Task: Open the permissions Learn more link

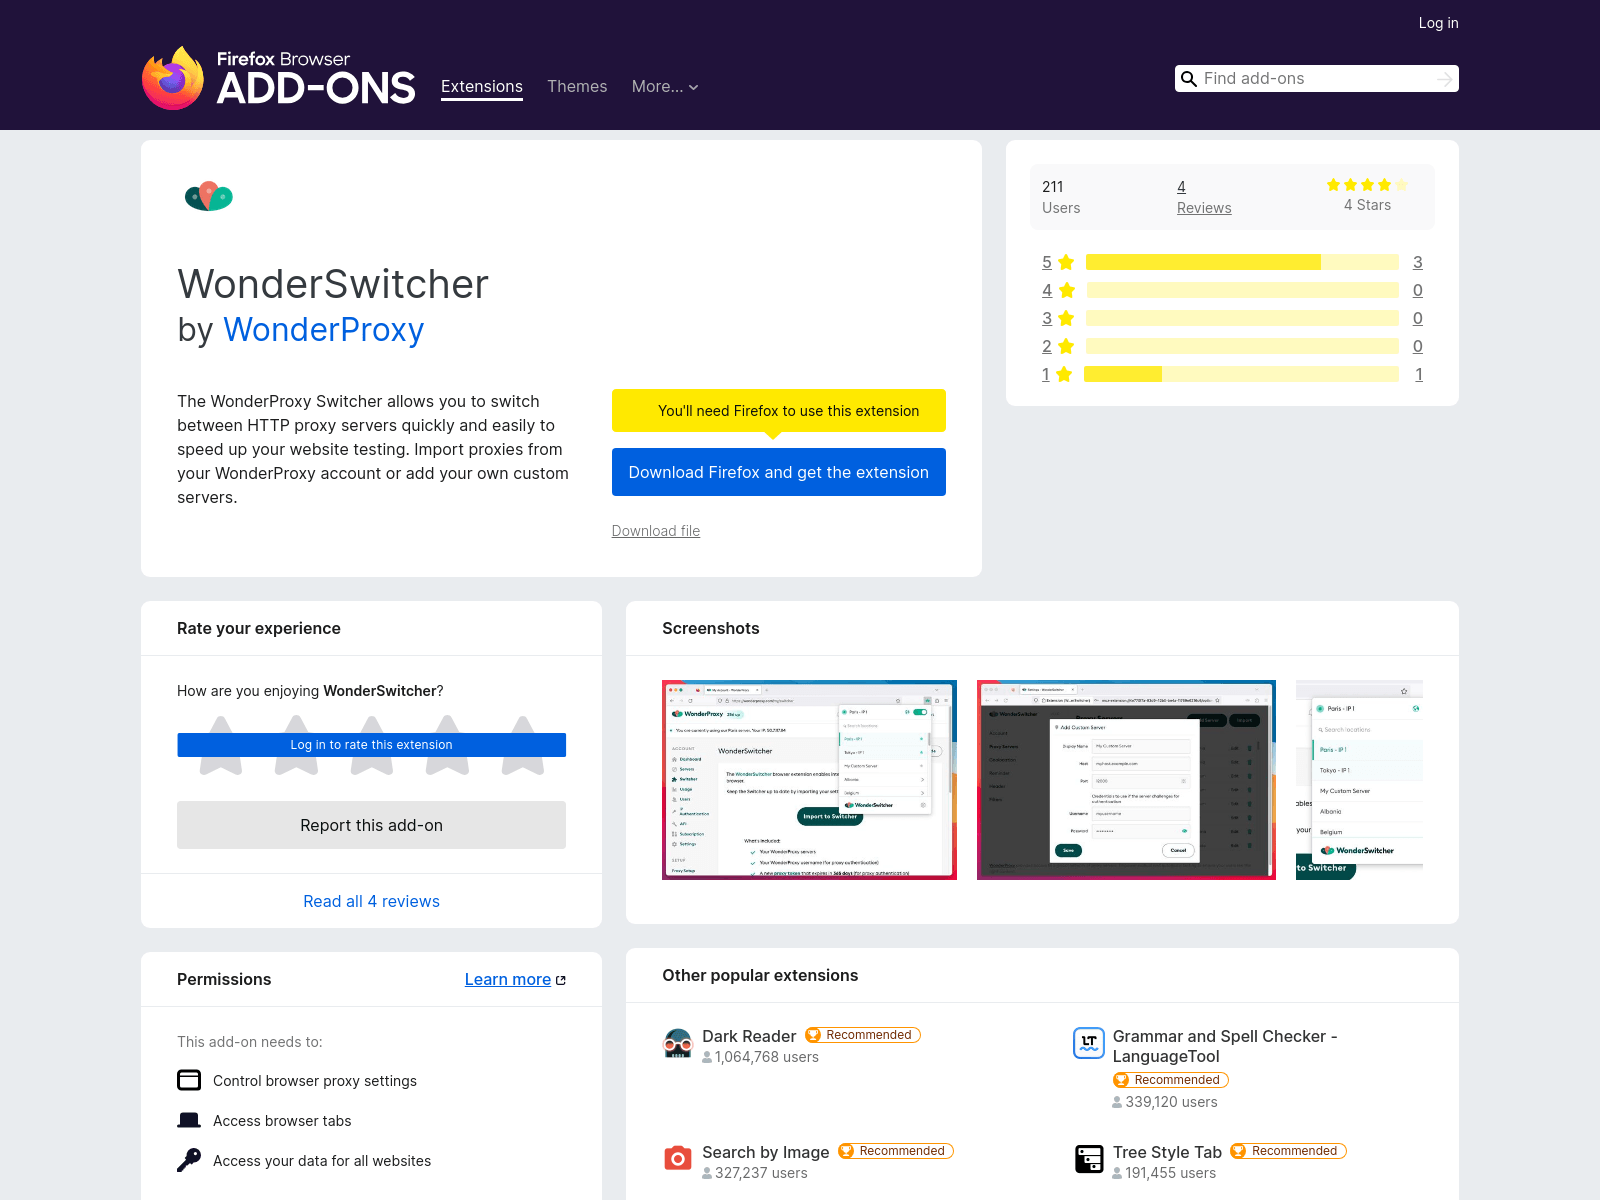Action: [x=508, y=980]
